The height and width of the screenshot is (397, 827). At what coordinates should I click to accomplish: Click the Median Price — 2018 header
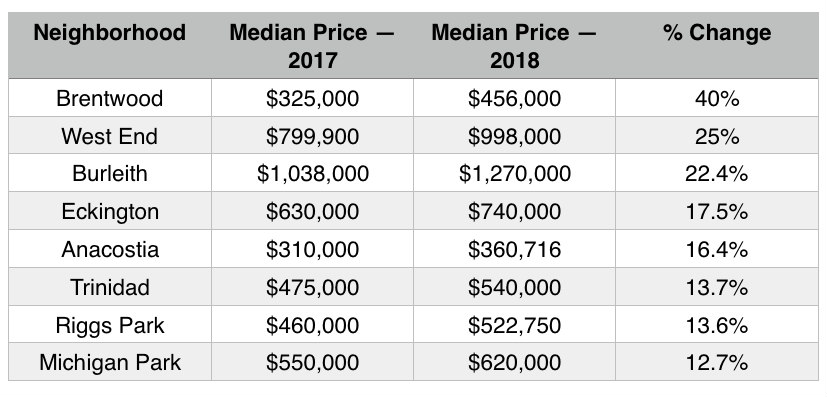point(514,46)
